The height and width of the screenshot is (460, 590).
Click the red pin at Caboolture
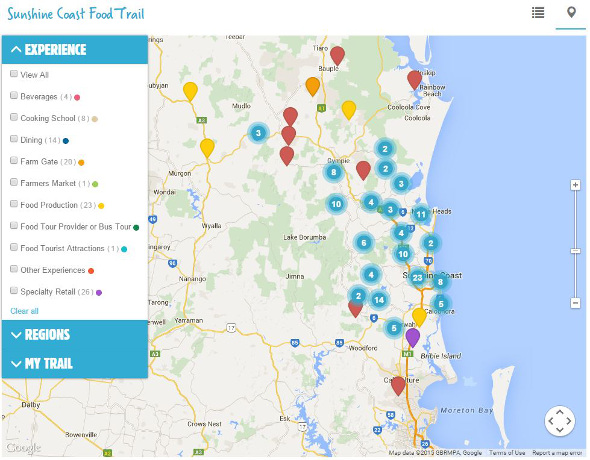pos(398,386)
